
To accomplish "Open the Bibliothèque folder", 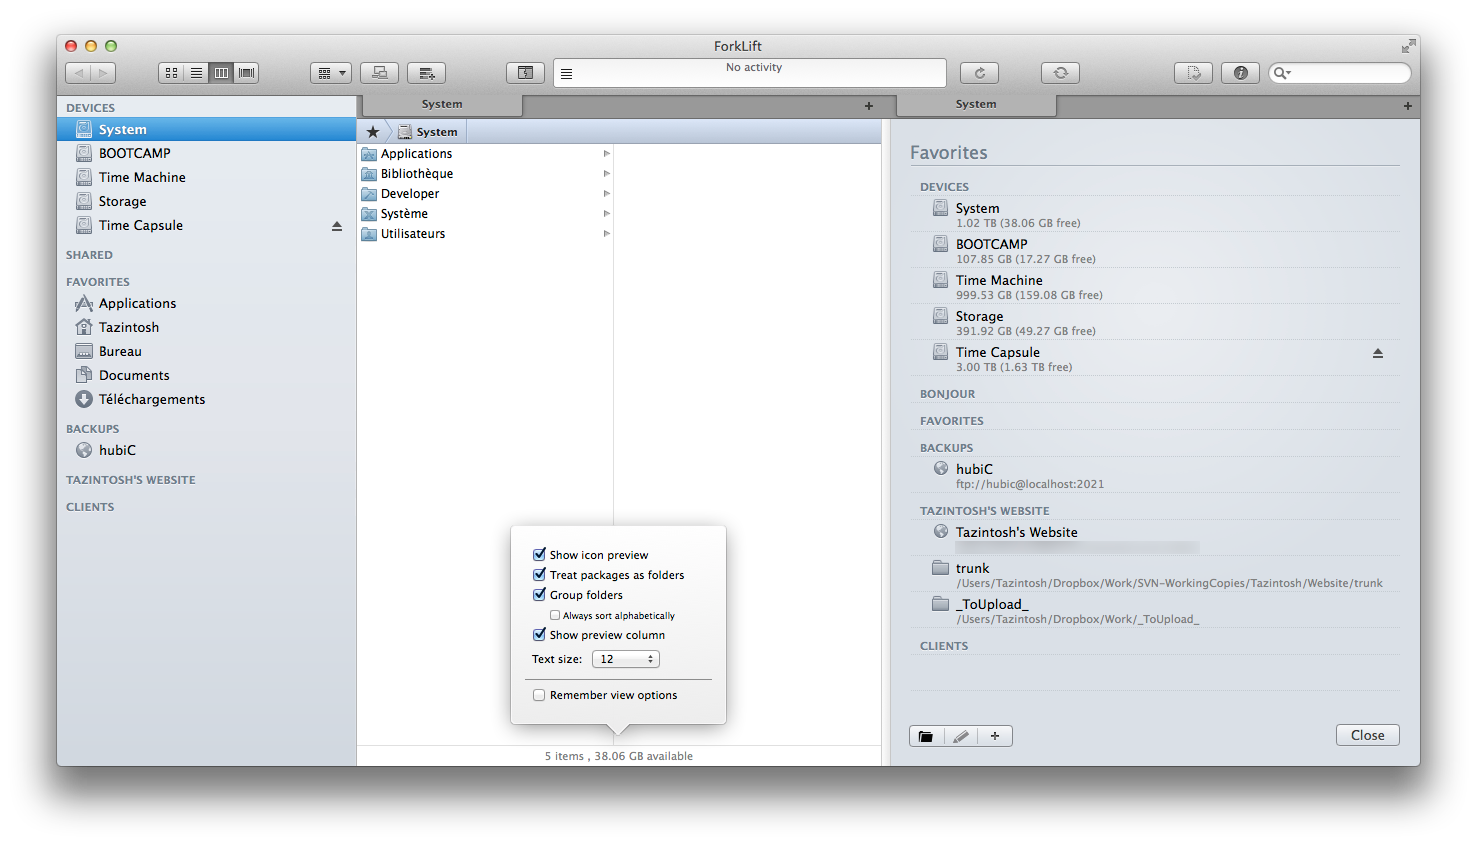I will 416,173.
